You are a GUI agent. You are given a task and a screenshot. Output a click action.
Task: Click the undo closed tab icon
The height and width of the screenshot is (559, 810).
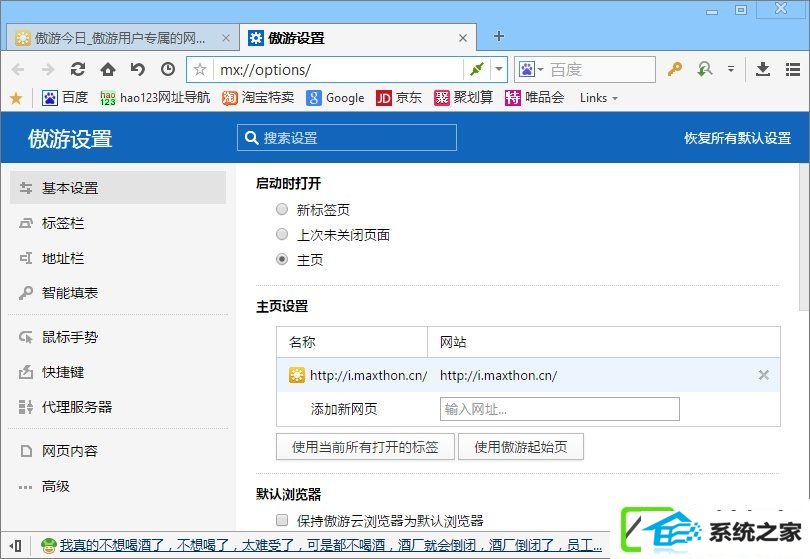[137, 69]
